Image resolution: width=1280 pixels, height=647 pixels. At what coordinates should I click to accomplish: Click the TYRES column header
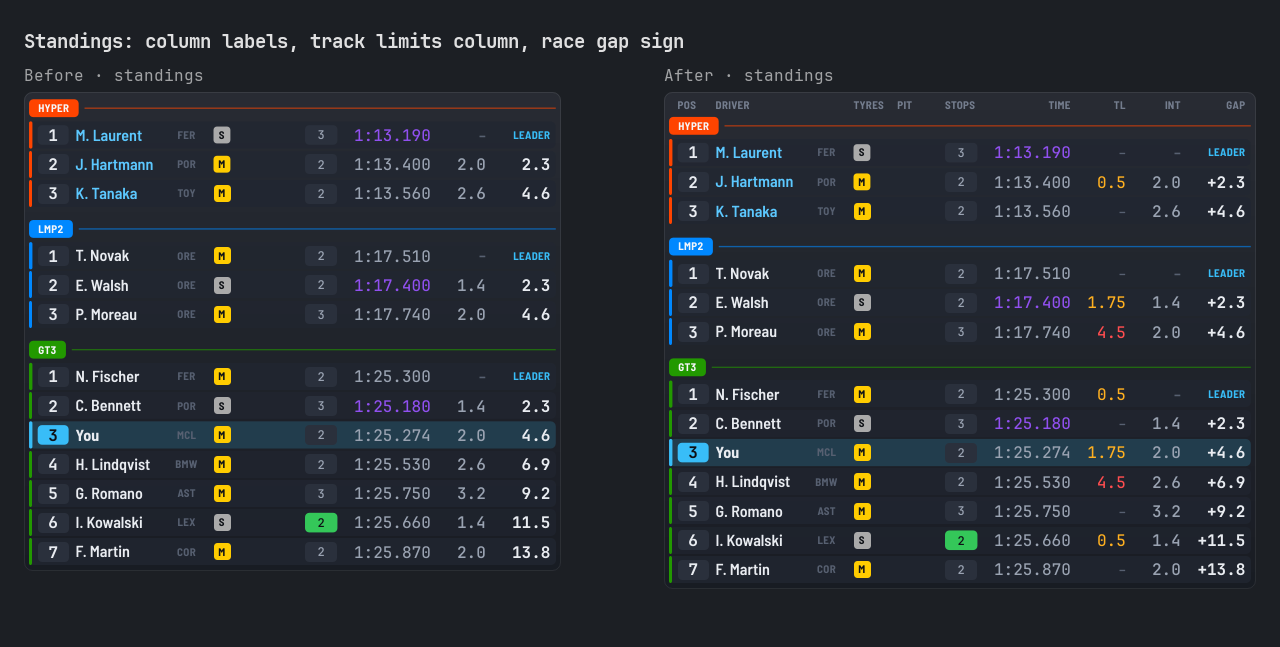(x=869, y=106)
